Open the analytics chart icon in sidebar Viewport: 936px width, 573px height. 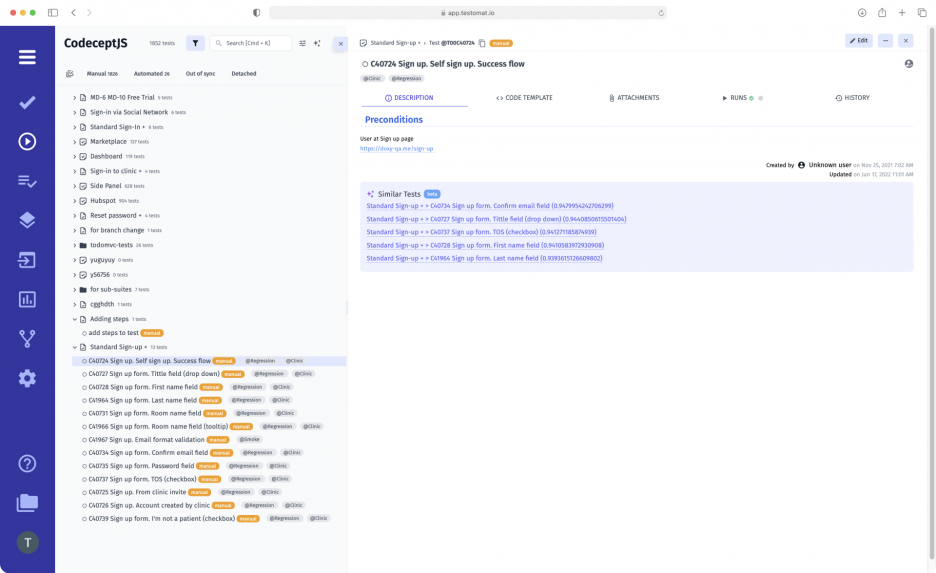(x=27, y=299)
